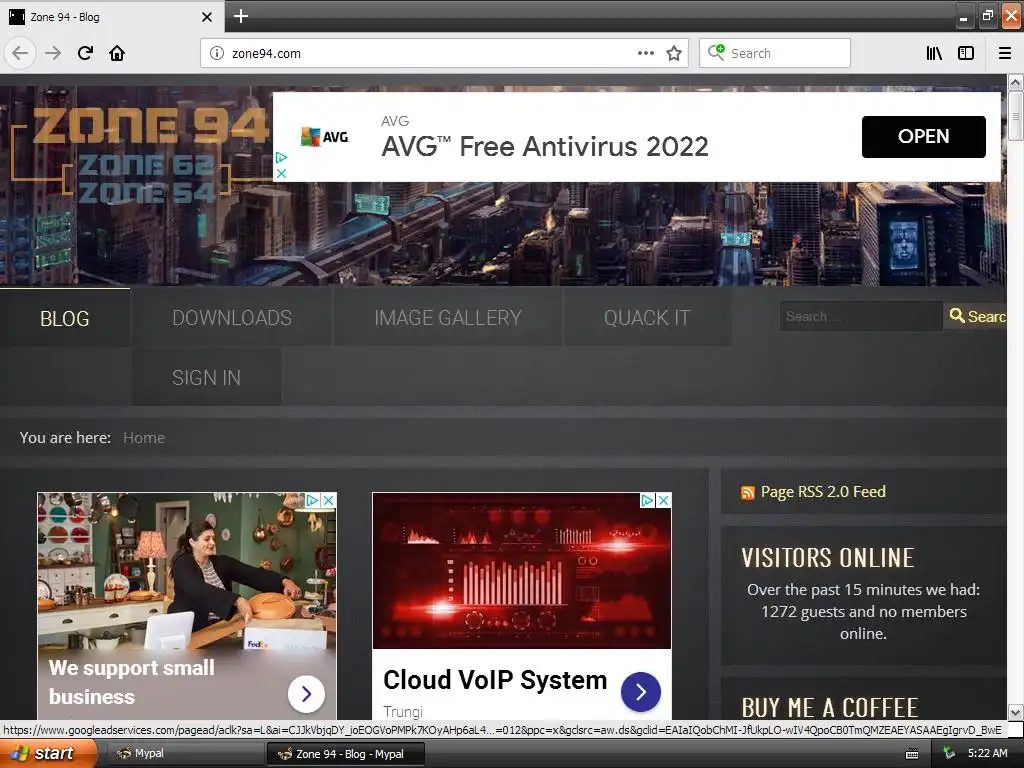The height and width of the screenshot is (768, 1024).
Task: Open AdChoices on Cloud VoIP ad
Action: coord(647,500)
